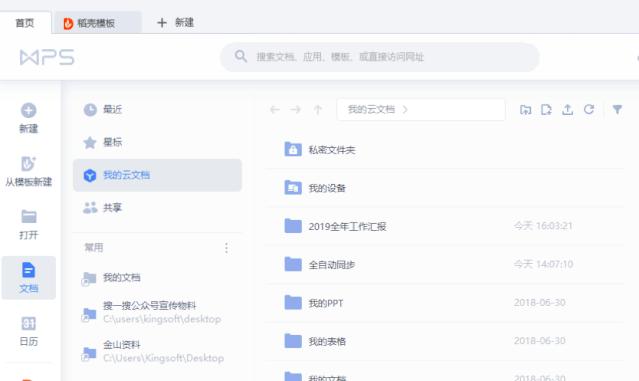Viewport: 639px width, 381px height.
Task: Open the 2019全年工作汇报 folder
Action: click(444, 226)
